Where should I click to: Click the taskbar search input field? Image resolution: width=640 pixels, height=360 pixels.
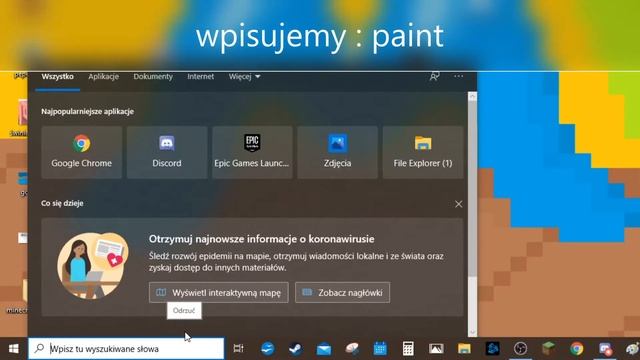point(126,349)
